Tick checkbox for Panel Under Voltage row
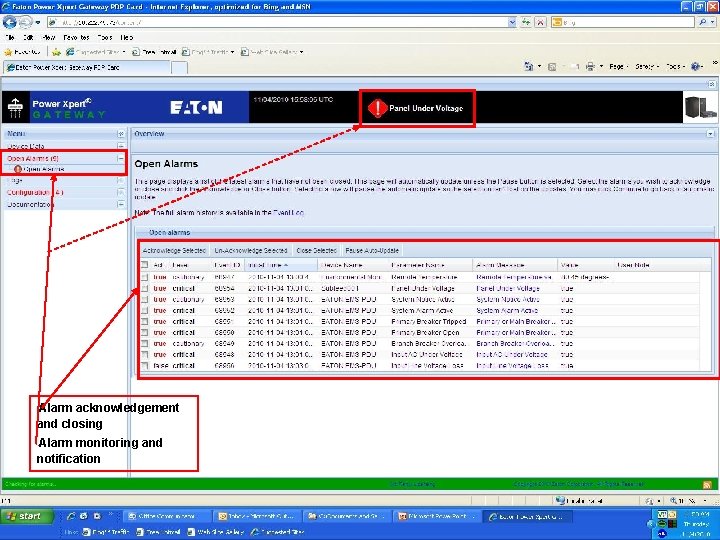 [145, 288]
